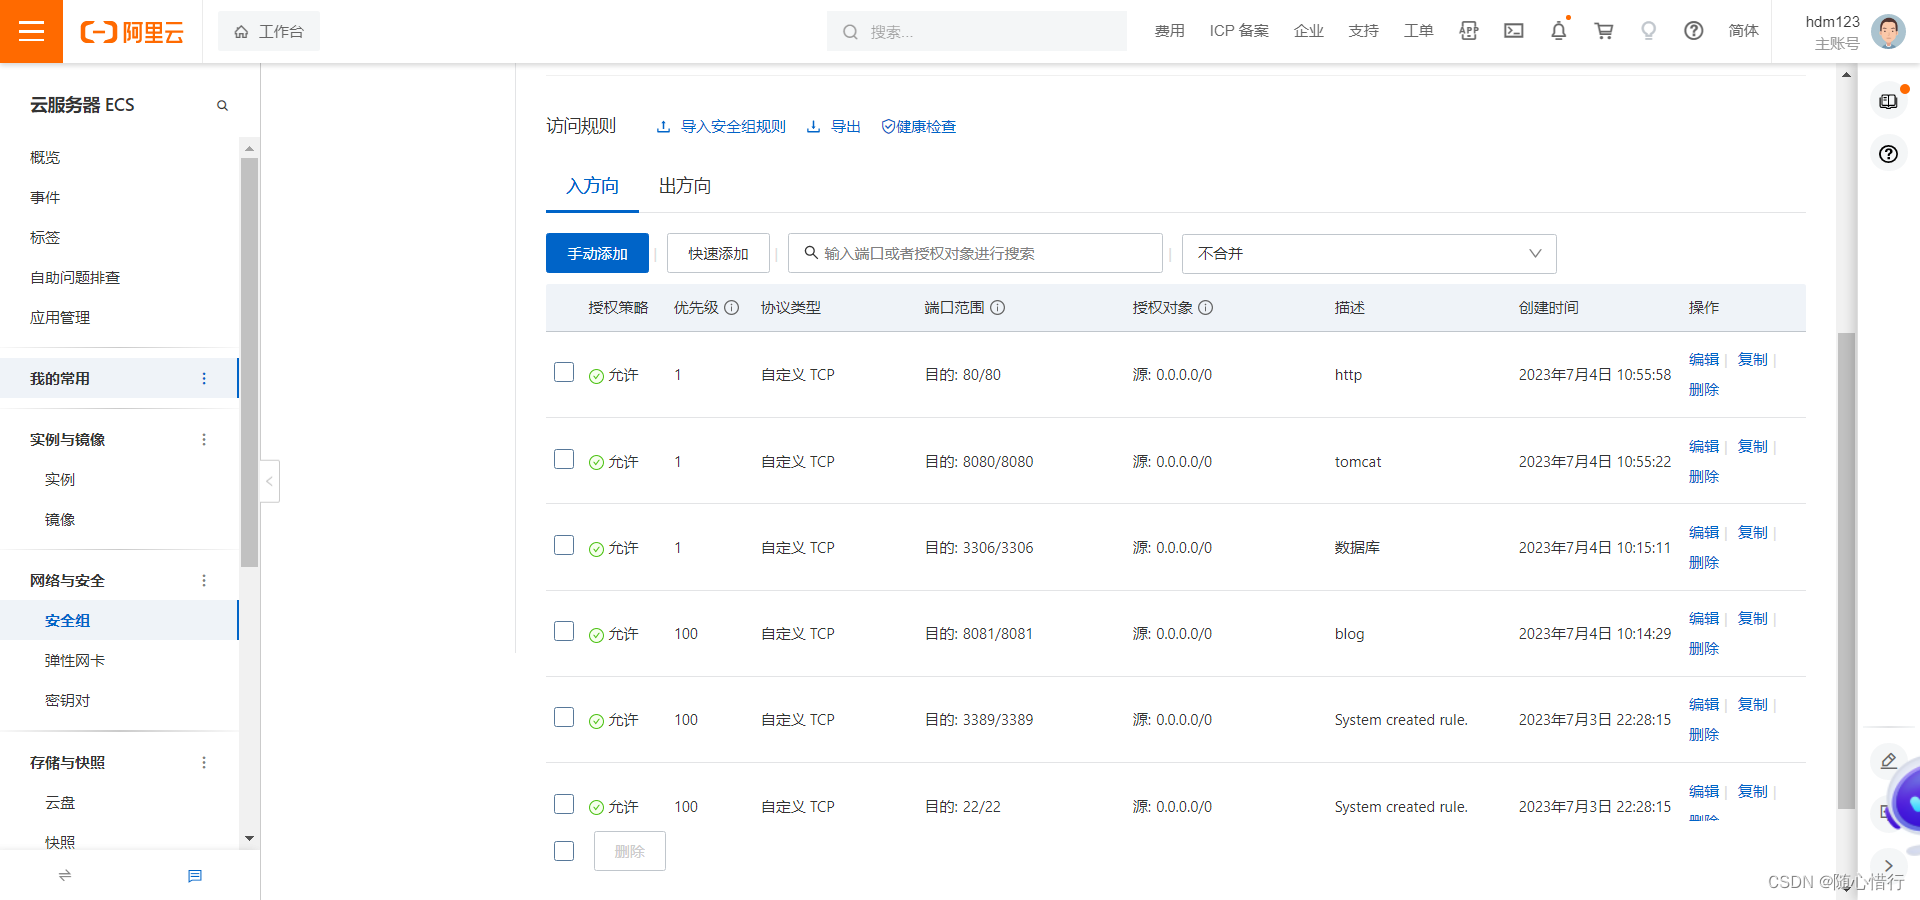Click the main page vertical scrollbar
This screenshot has height=900, width=1920.
click(x=1846, y=570)
